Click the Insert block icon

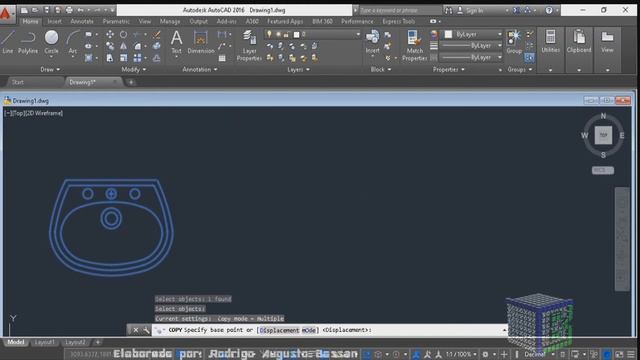pos(372,42)
